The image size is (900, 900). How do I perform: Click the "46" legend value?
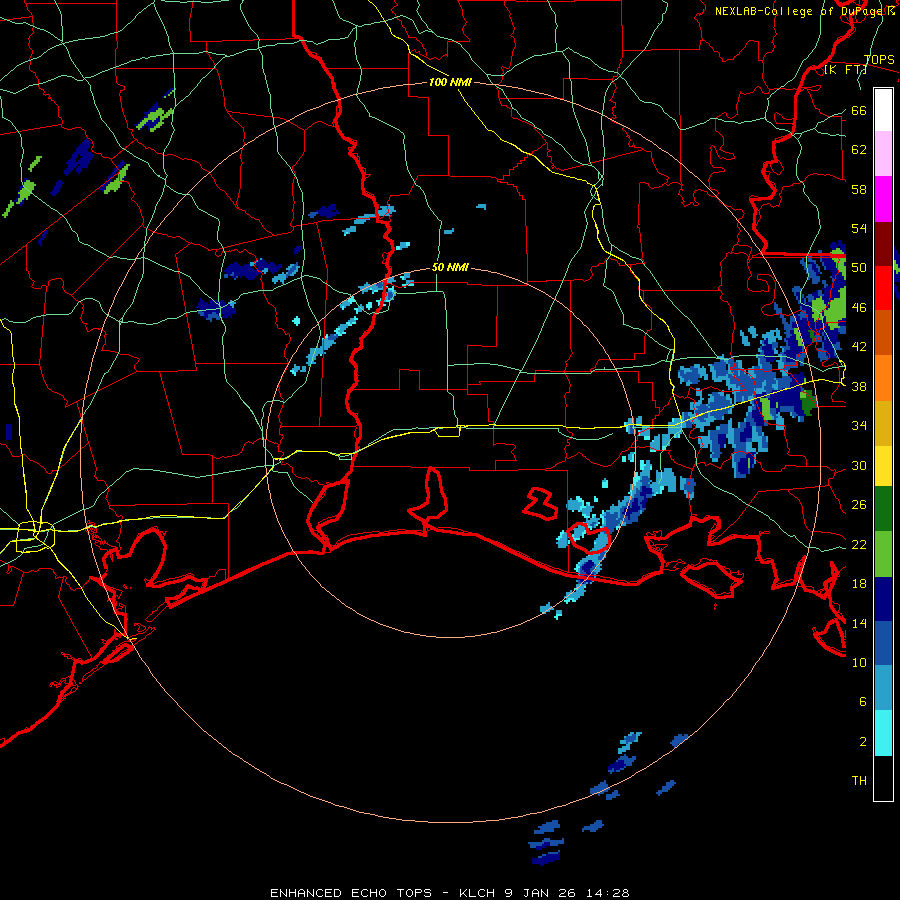(x=859, y=308)
